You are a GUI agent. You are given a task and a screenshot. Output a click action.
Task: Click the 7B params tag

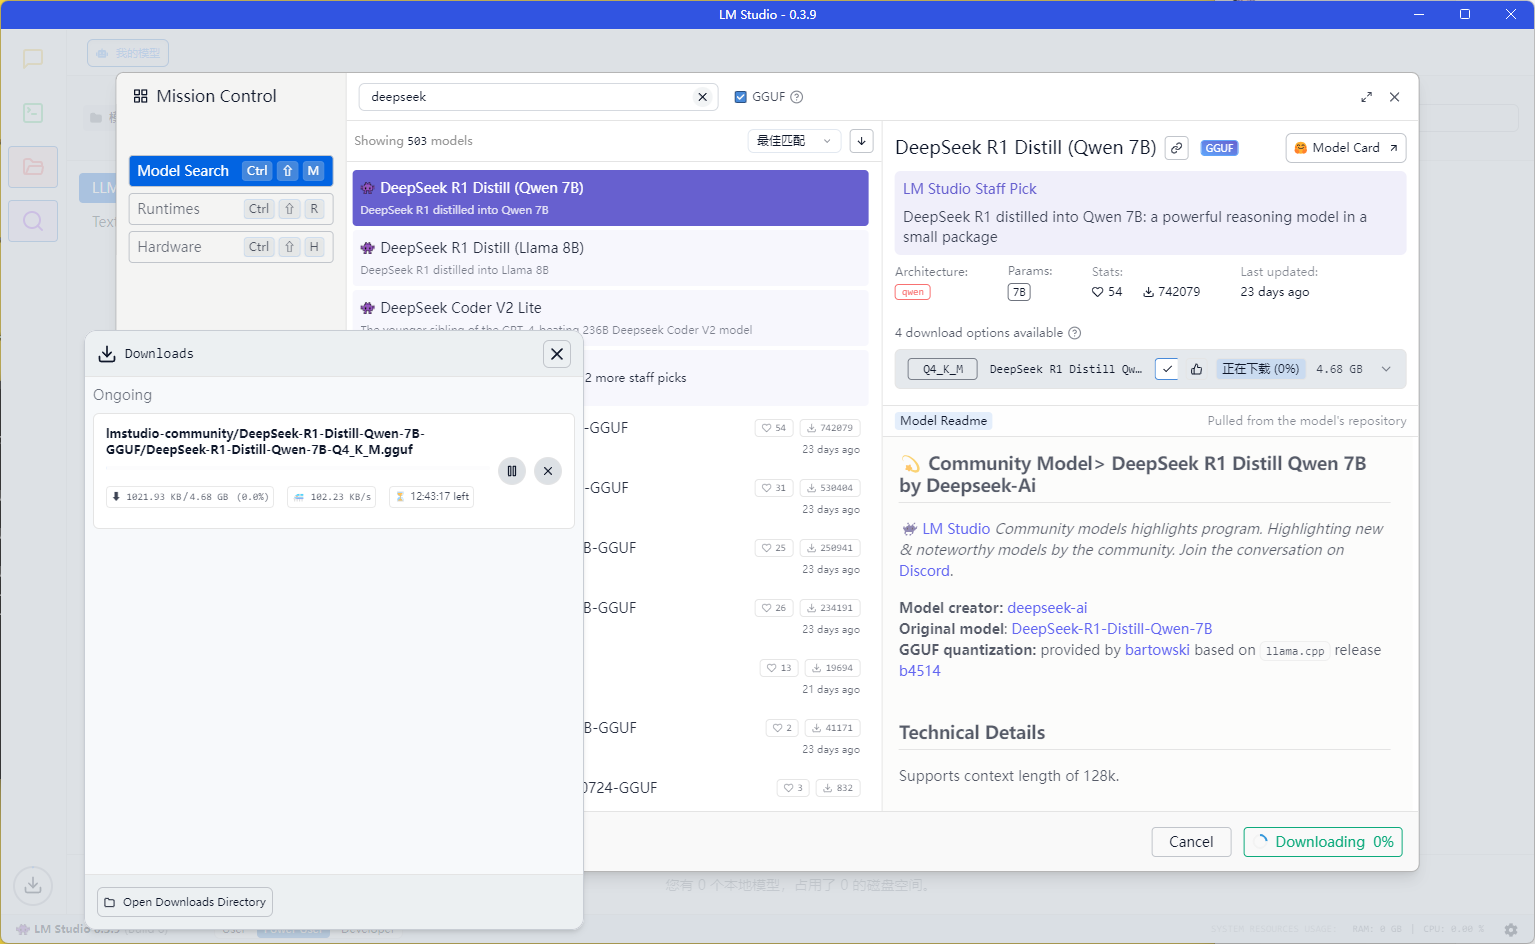[x=1019, y=292]
